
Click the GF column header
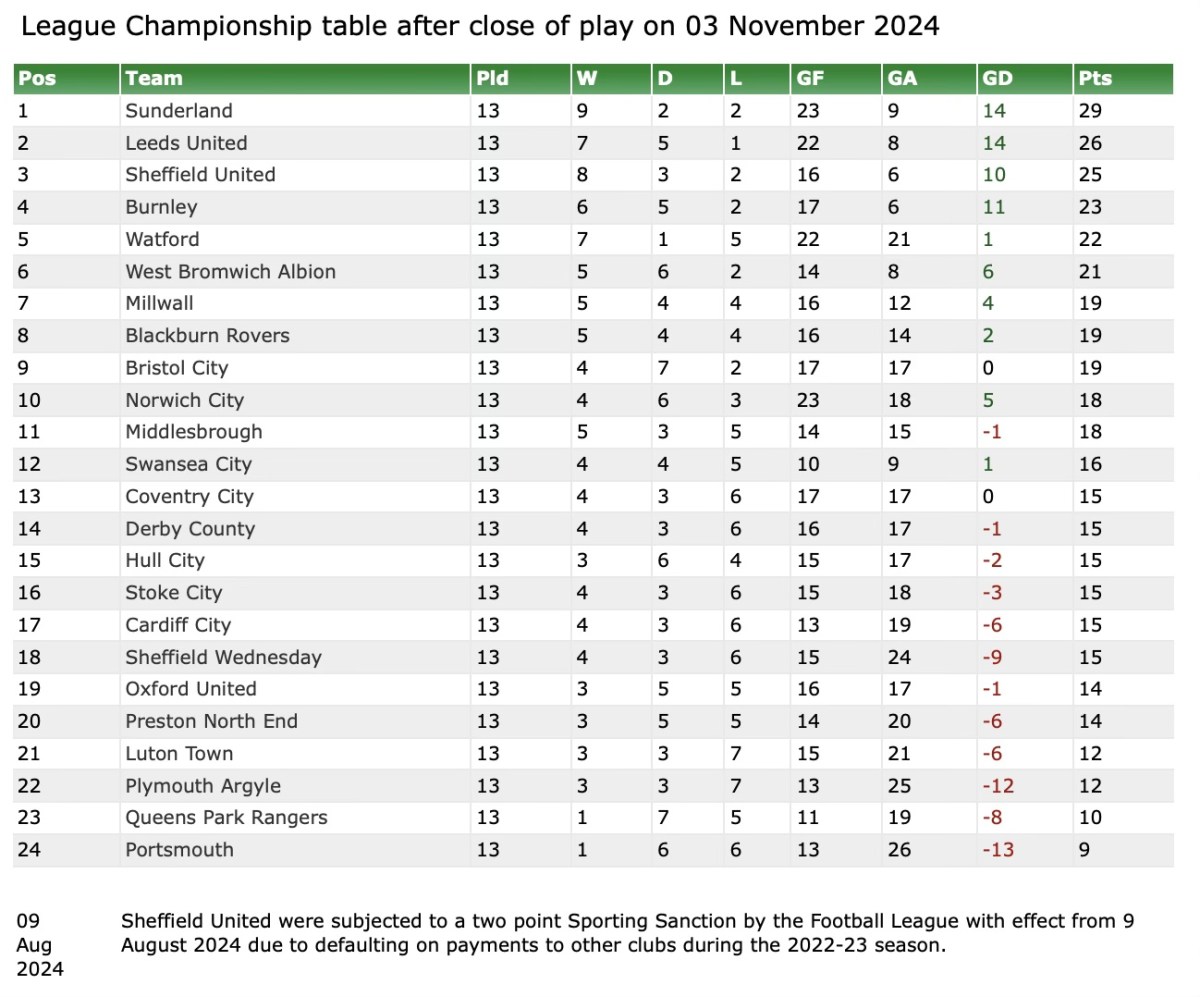pyautogui.click(x=809, y=78)
